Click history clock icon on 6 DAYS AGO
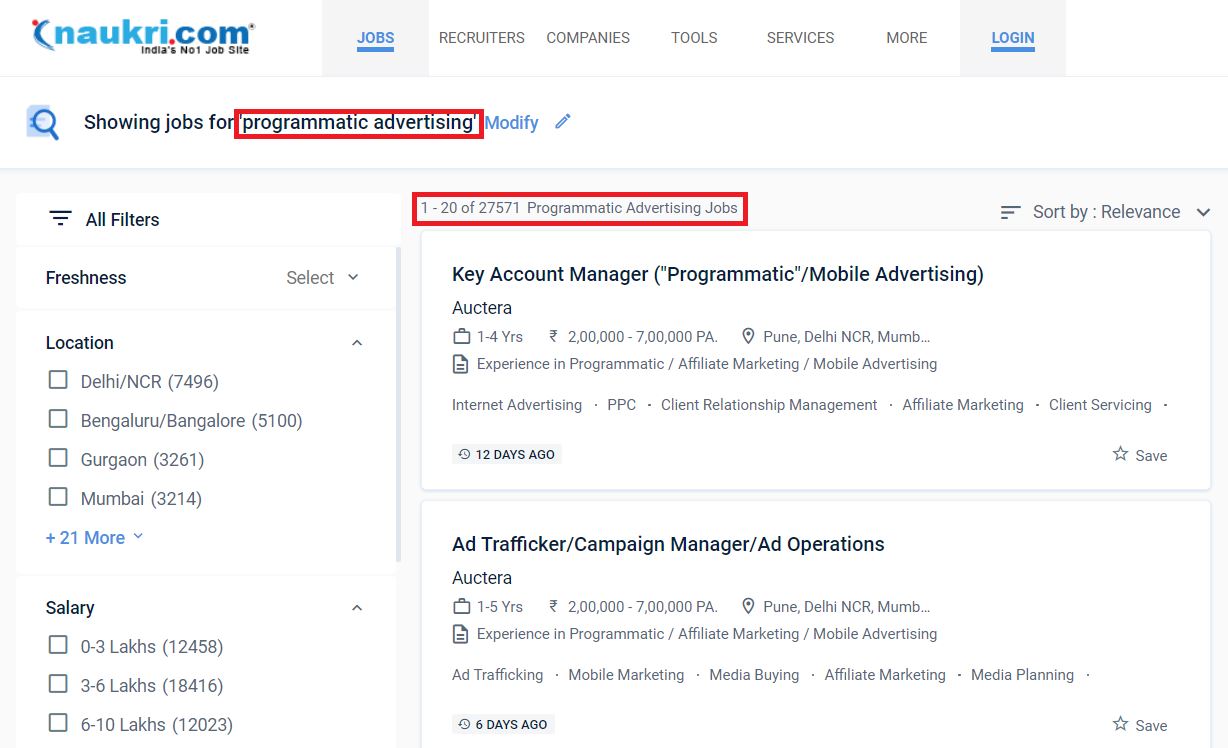This screenshot has width=1228, height=748. [x=464, y=724]
